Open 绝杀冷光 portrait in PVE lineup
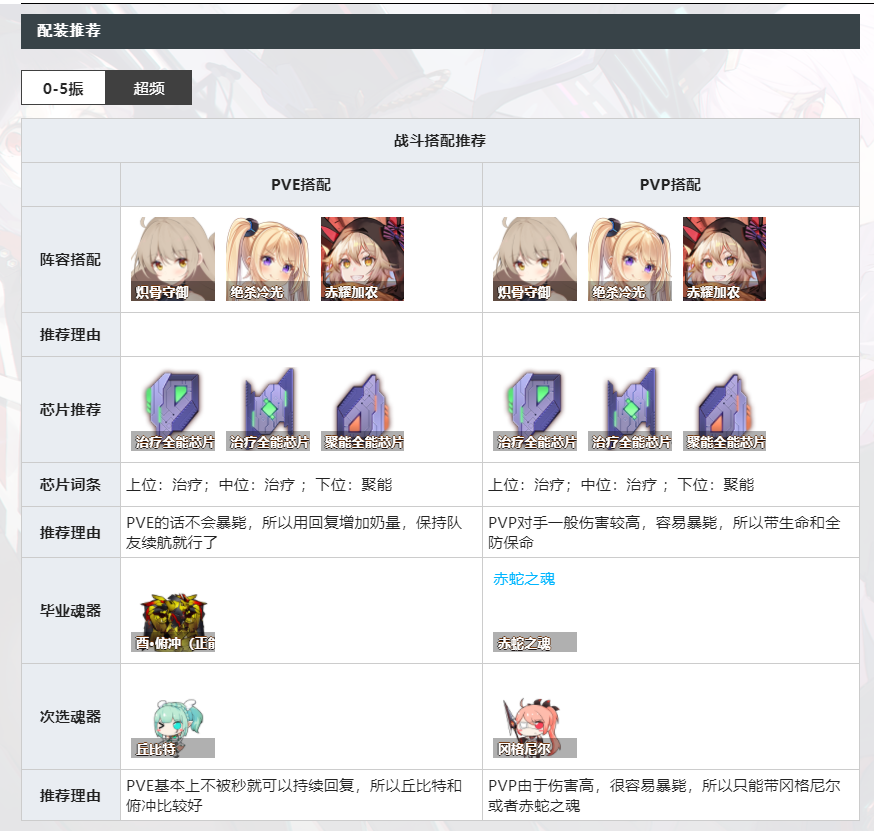This screenshot has width=874, height=831. [268, 259]
